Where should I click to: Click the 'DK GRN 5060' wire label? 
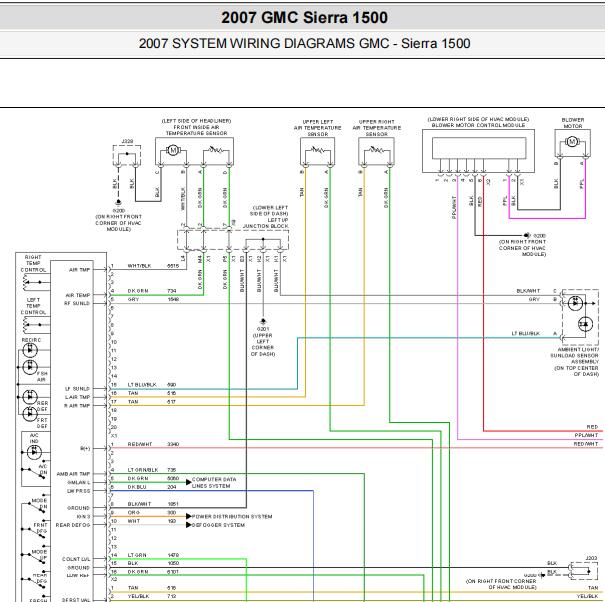point(153,479)
